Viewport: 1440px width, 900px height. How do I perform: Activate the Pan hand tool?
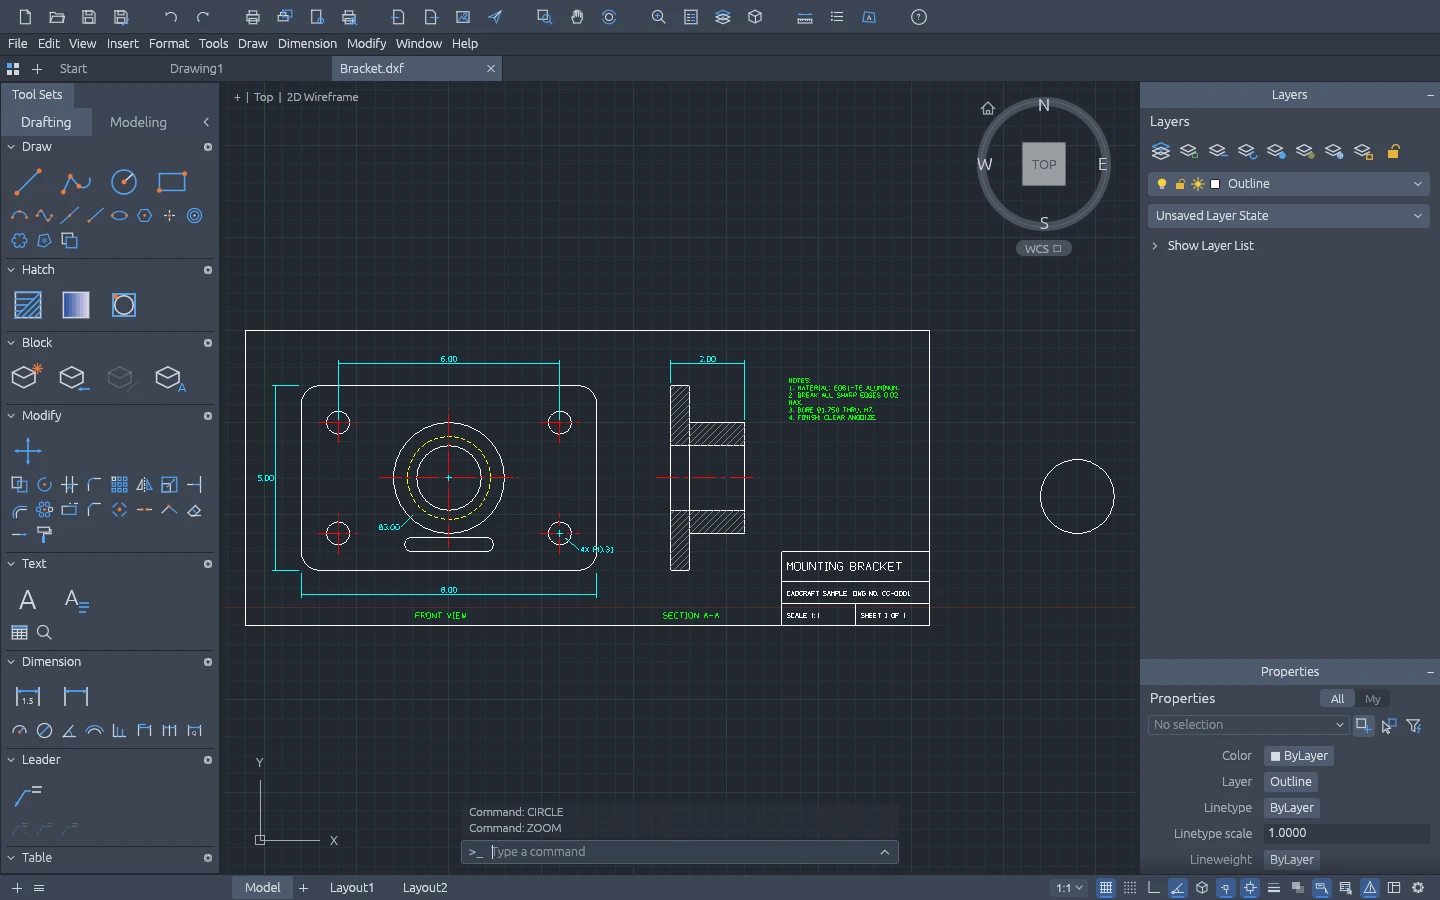coord(577,17)
